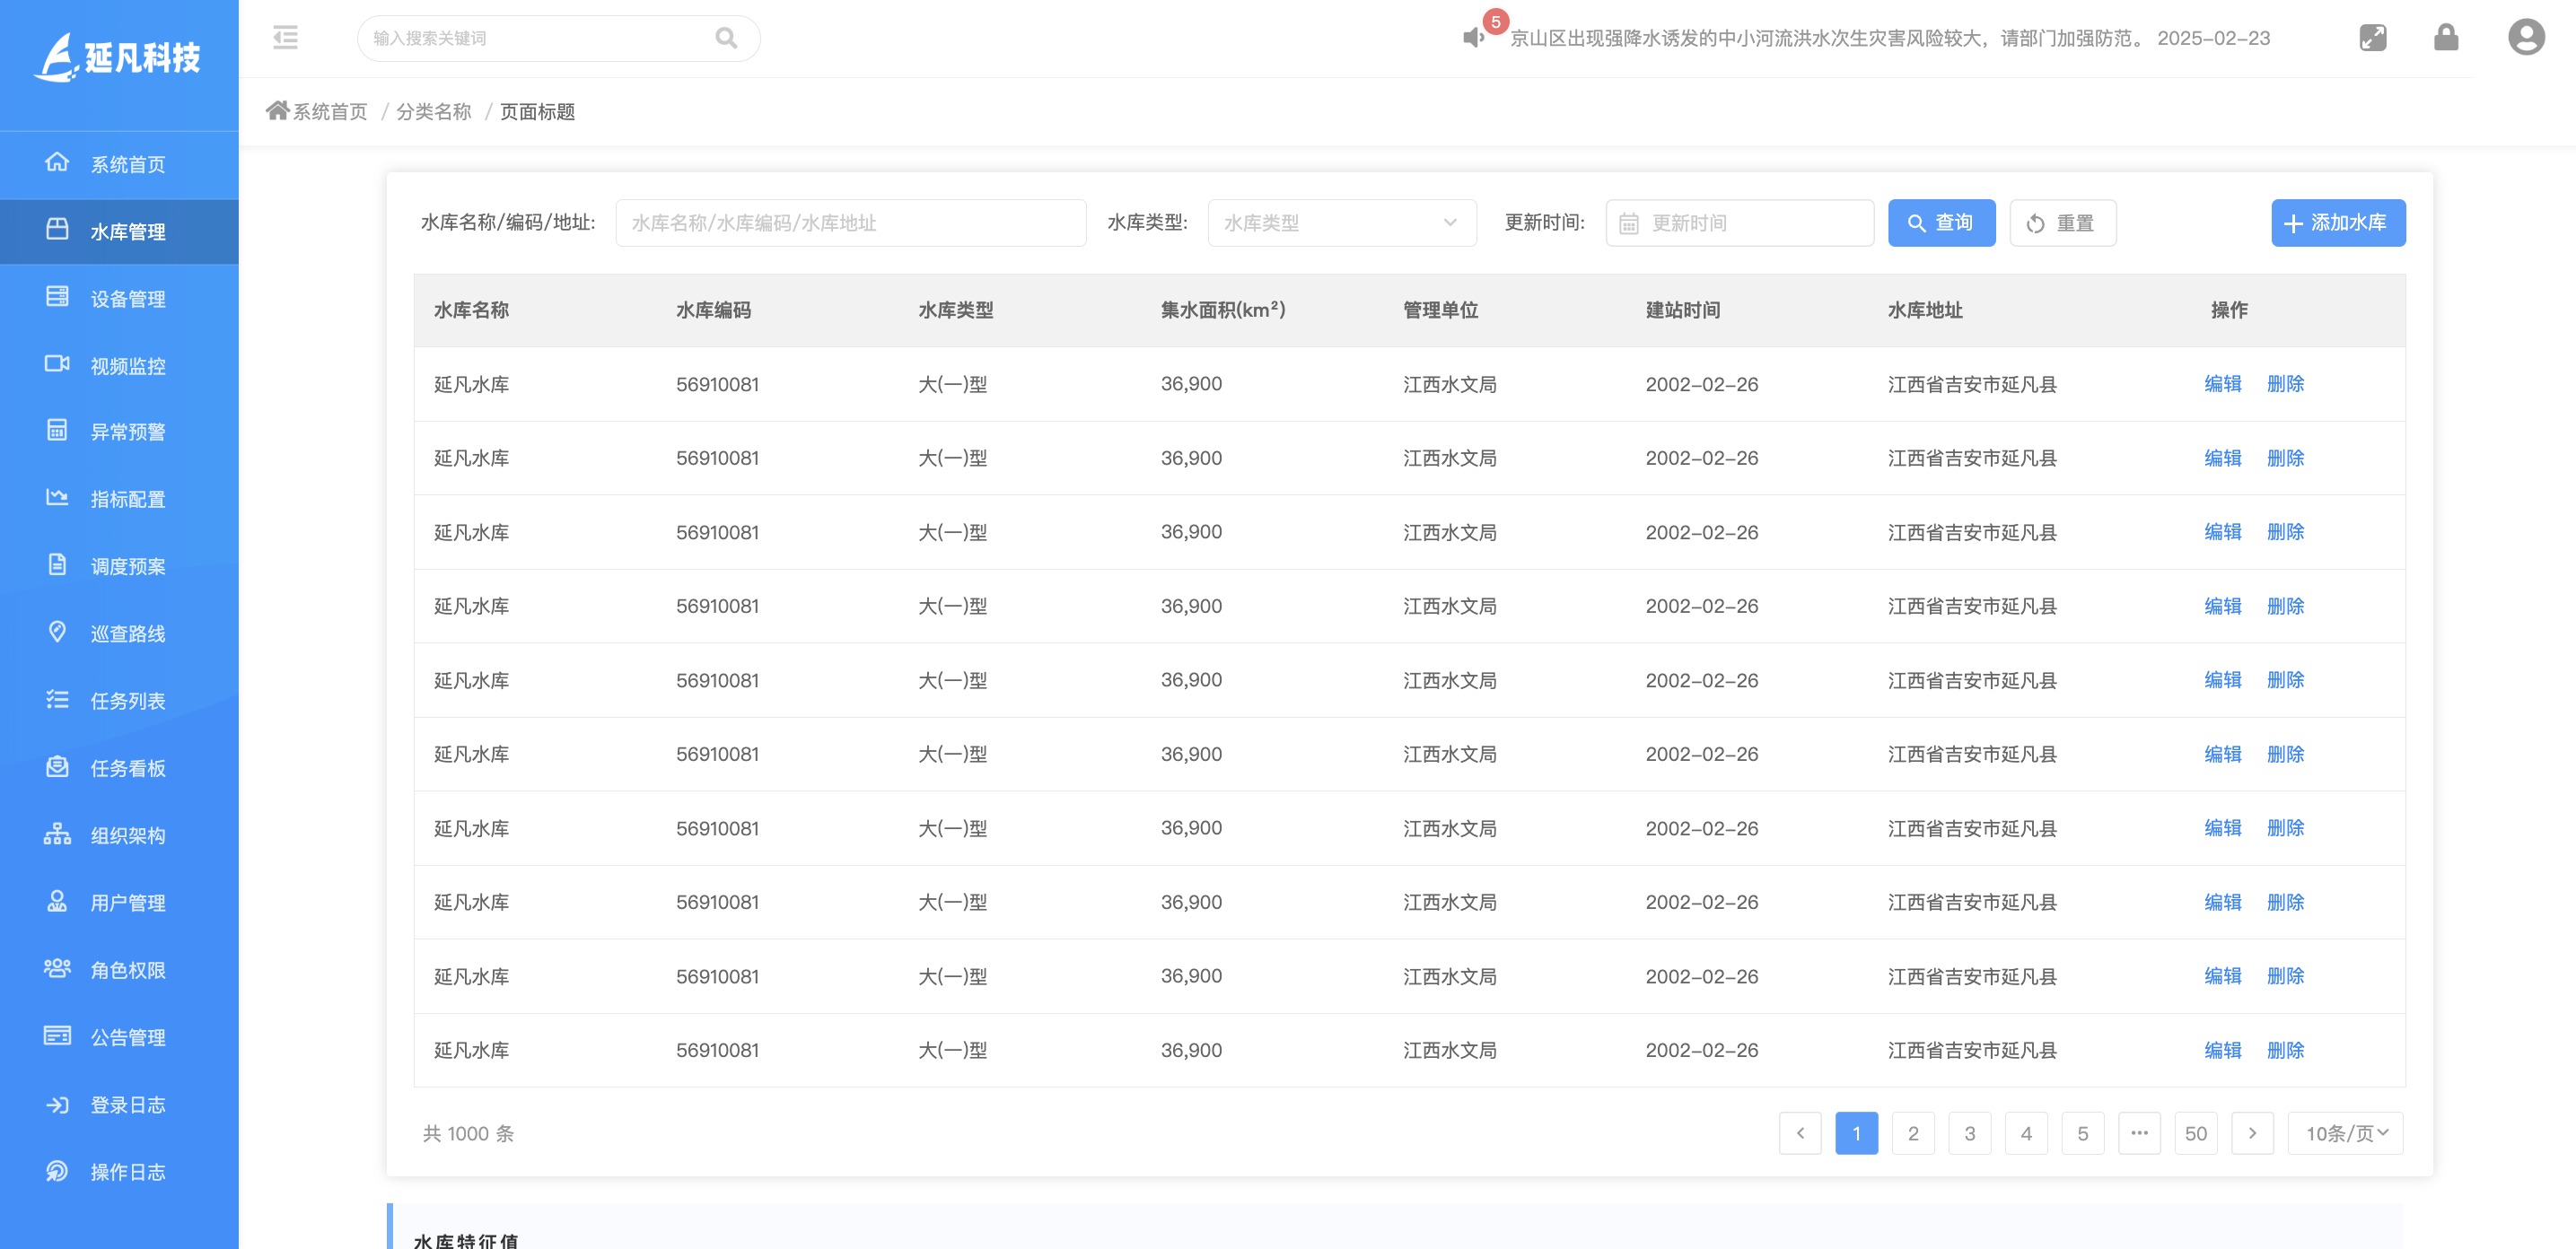The image size is (2576, 1249).
Task: Open the 水库类型 reservoir type dropdown
Action: tap(1341, 223)
